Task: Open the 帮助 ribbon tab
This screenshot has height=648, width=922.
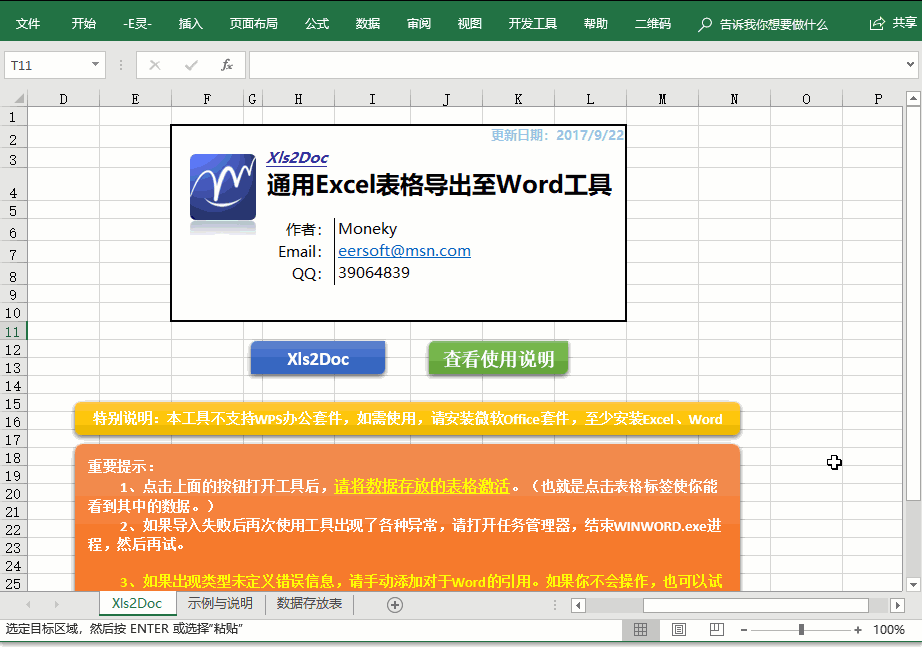Action: coord(596,24)
